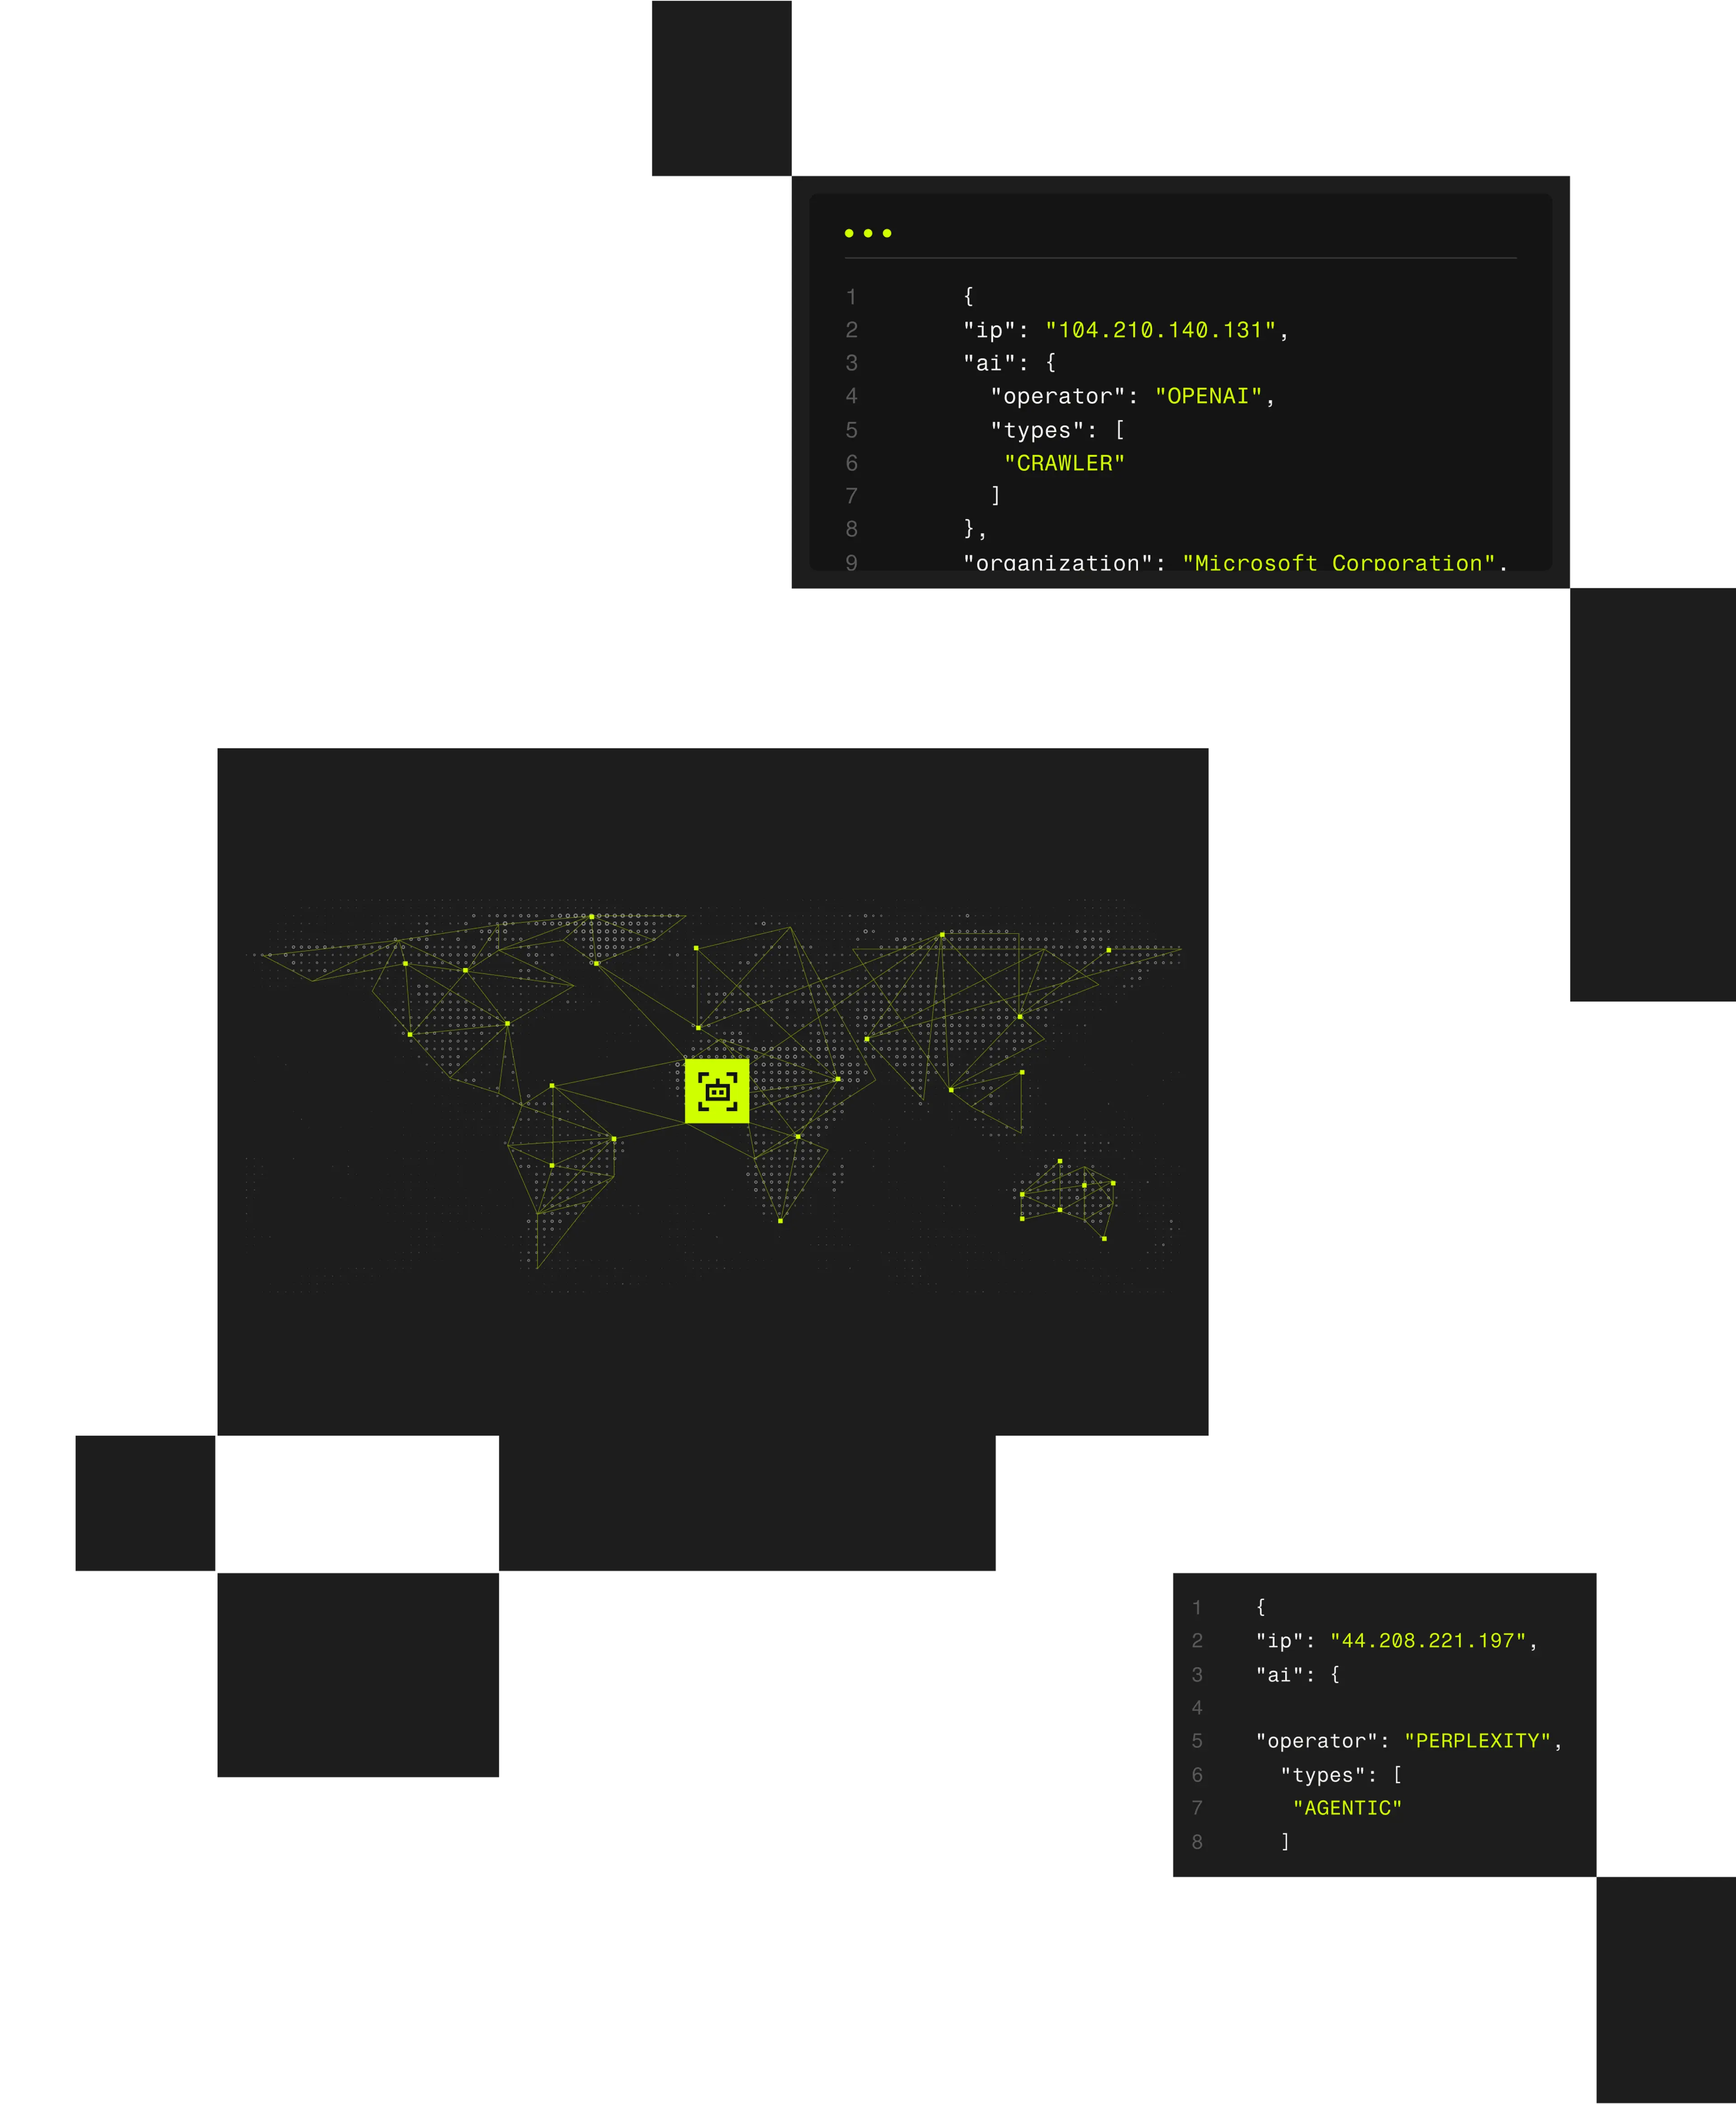Click line number 1 in OpenAI snippet
Viewport: 1736px width, 2104px height.
point(851,297)
